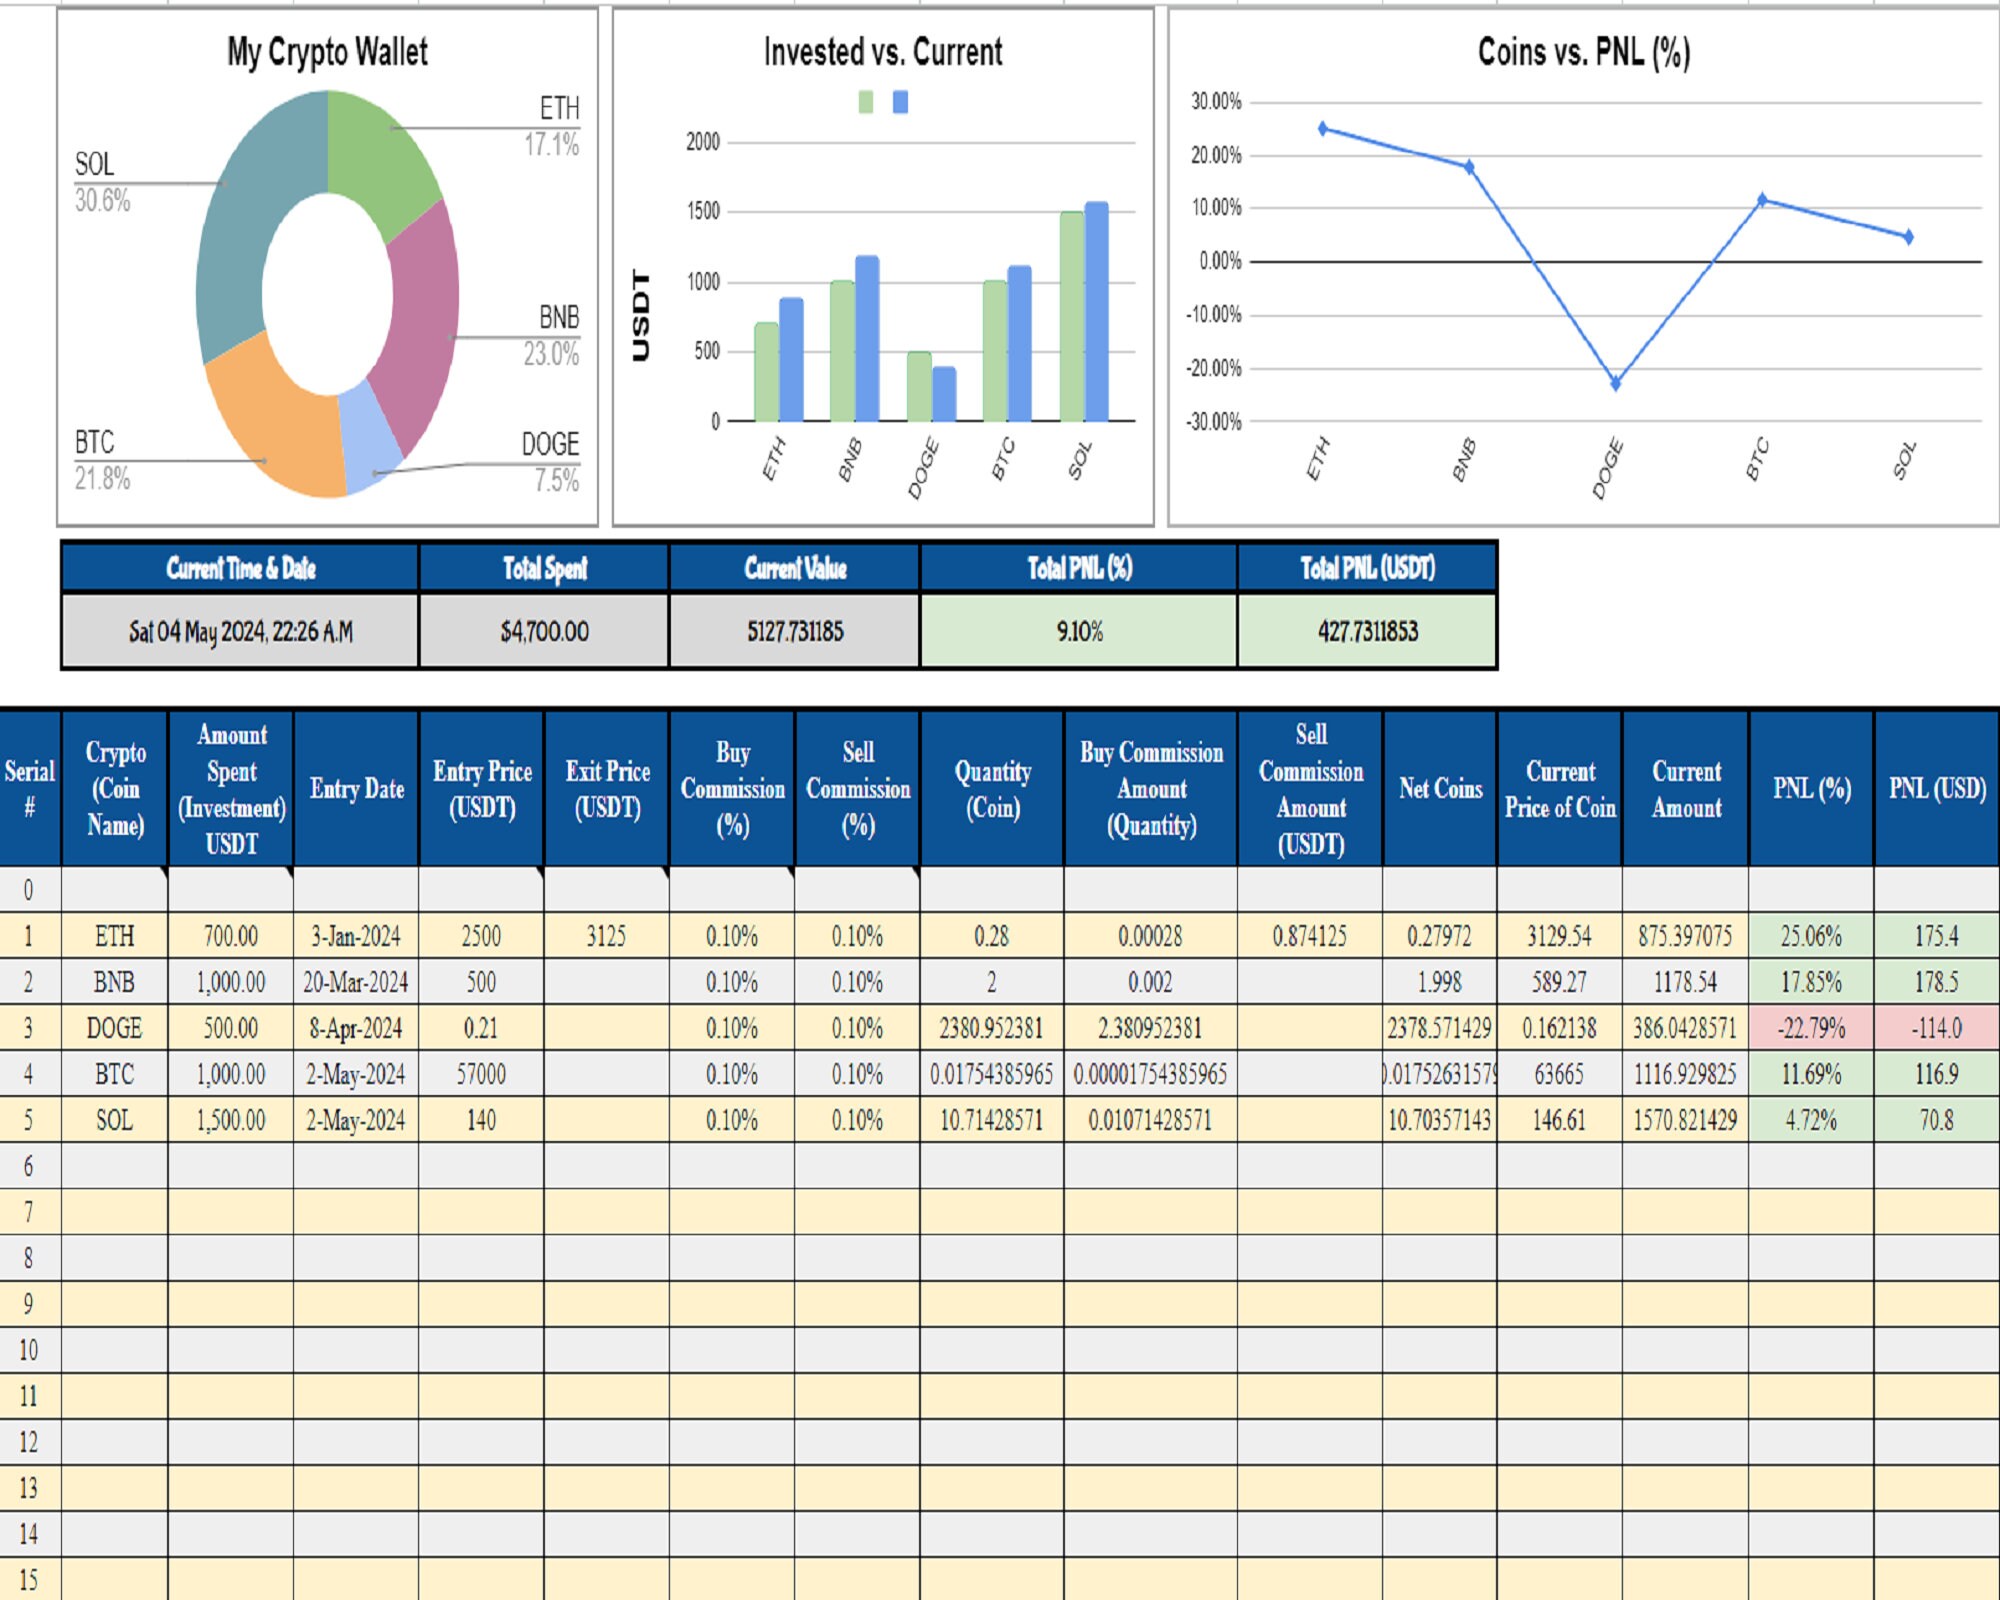Click the Entry Date column header
The height and width of the screenshot is (1600, 2000).
coord(356,790)
